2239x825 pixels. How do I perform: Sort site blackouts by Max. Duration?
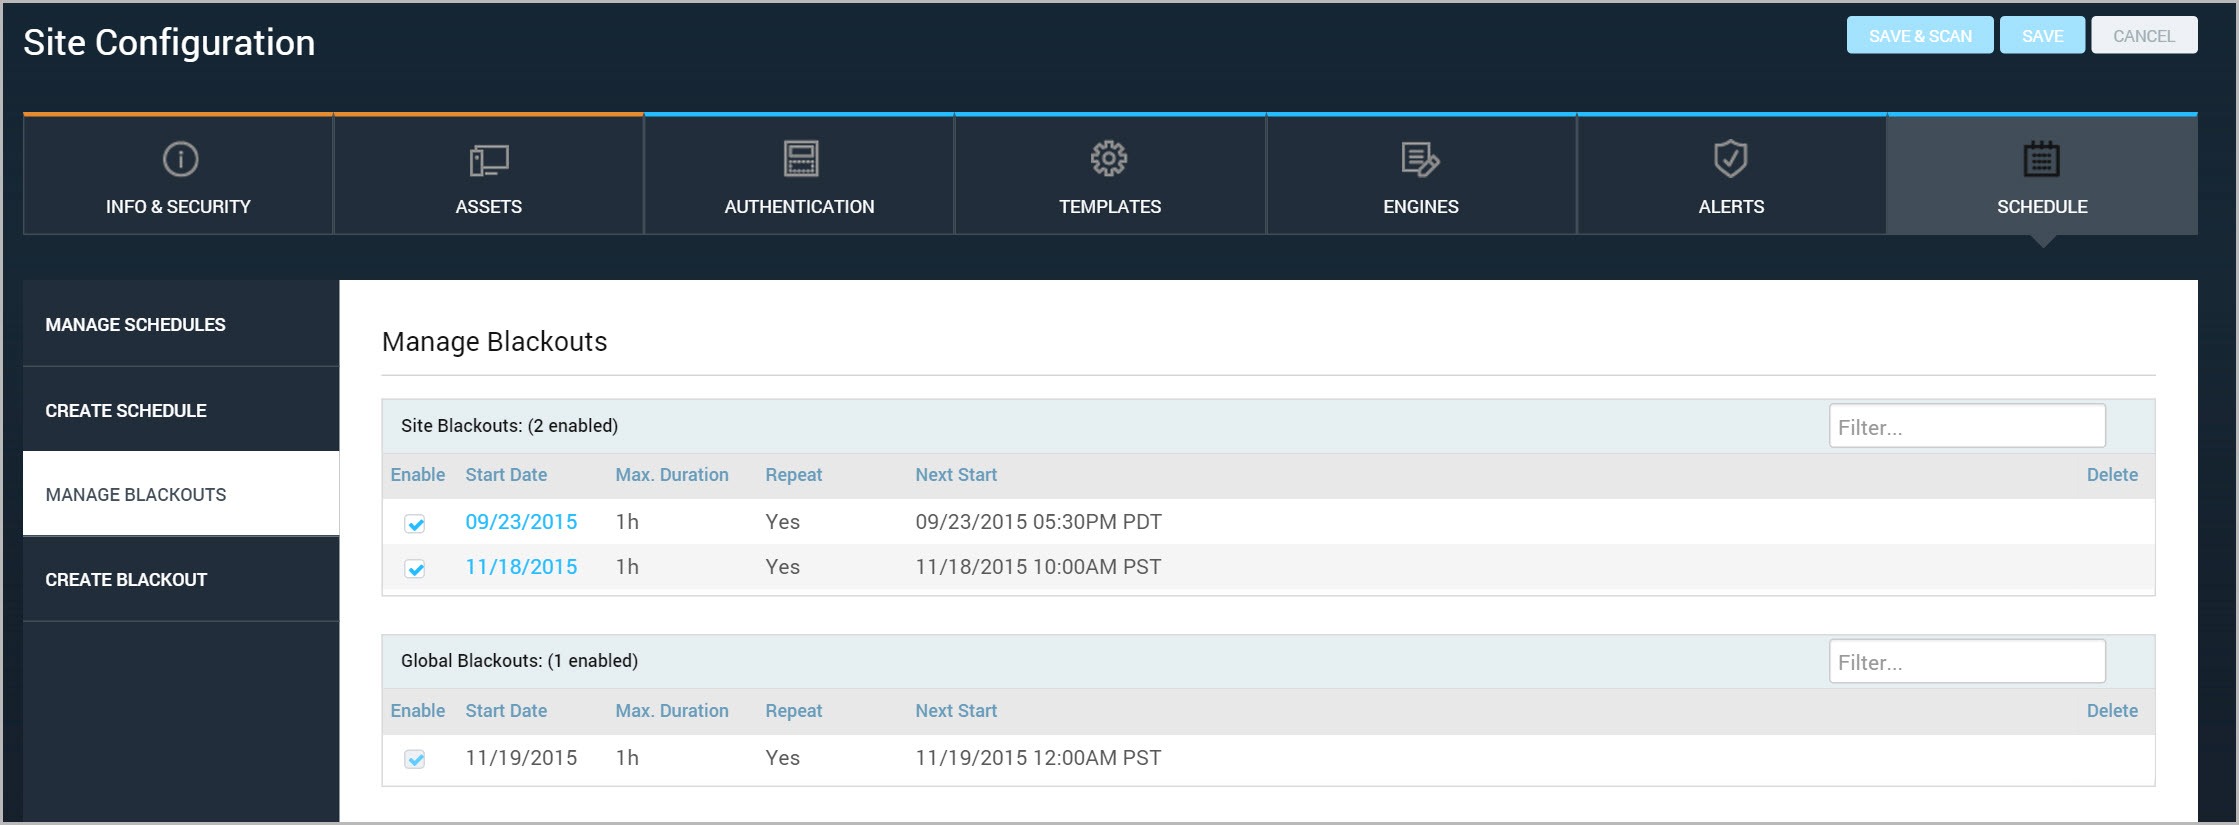click(x=671, y=475)
